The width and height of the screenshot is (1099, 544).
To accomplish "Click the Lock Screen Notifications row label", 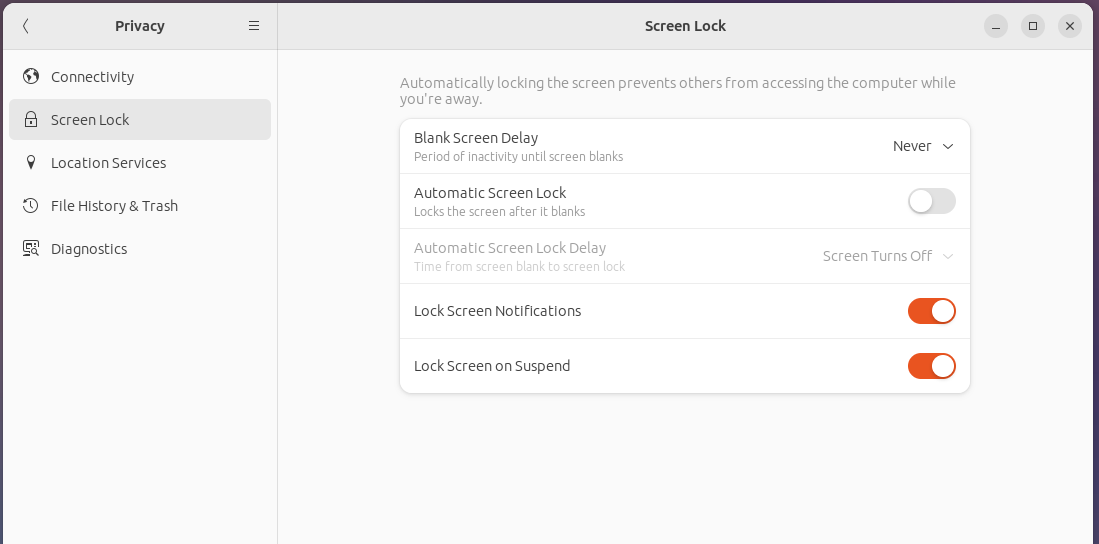I will tap(497, 311).
